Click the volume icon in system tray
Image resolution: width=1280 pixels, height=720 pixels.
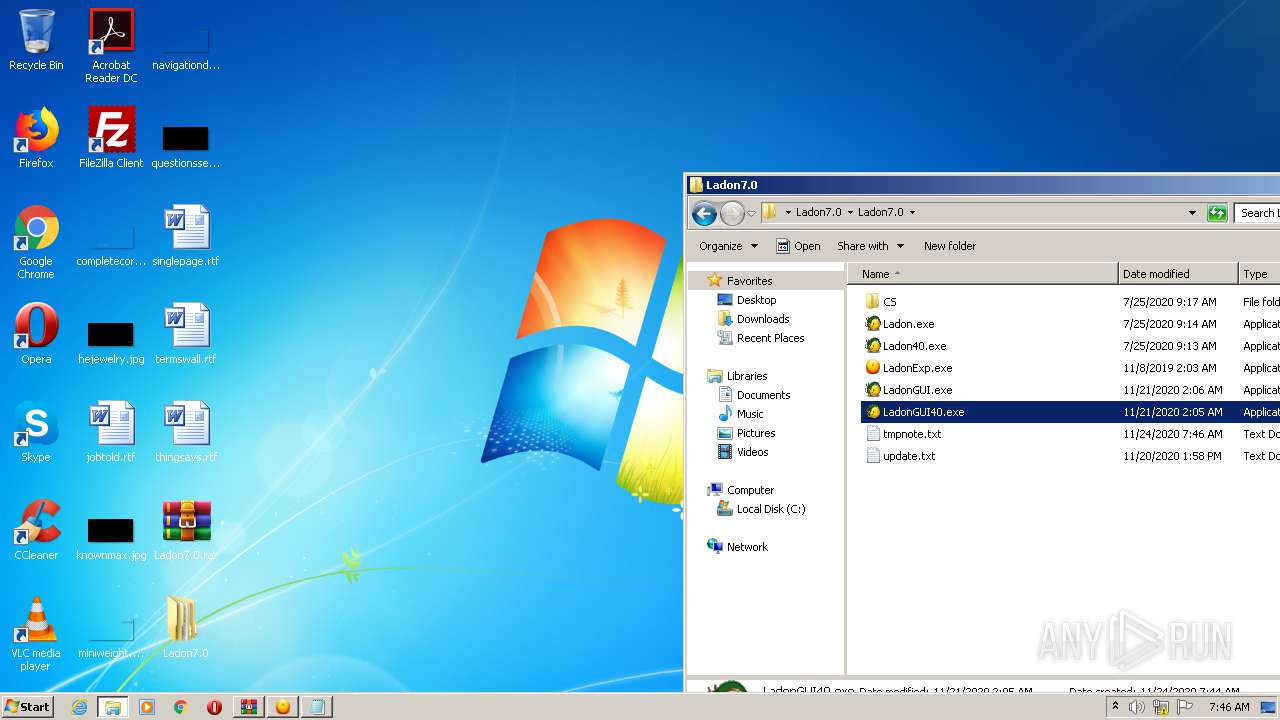[x=1136, y=707]
